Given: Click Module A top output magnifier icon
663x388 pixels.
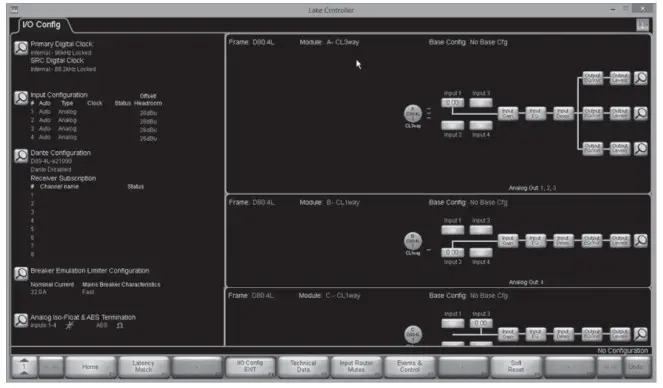Looking at the screenshot, I should tap(641, 78).
